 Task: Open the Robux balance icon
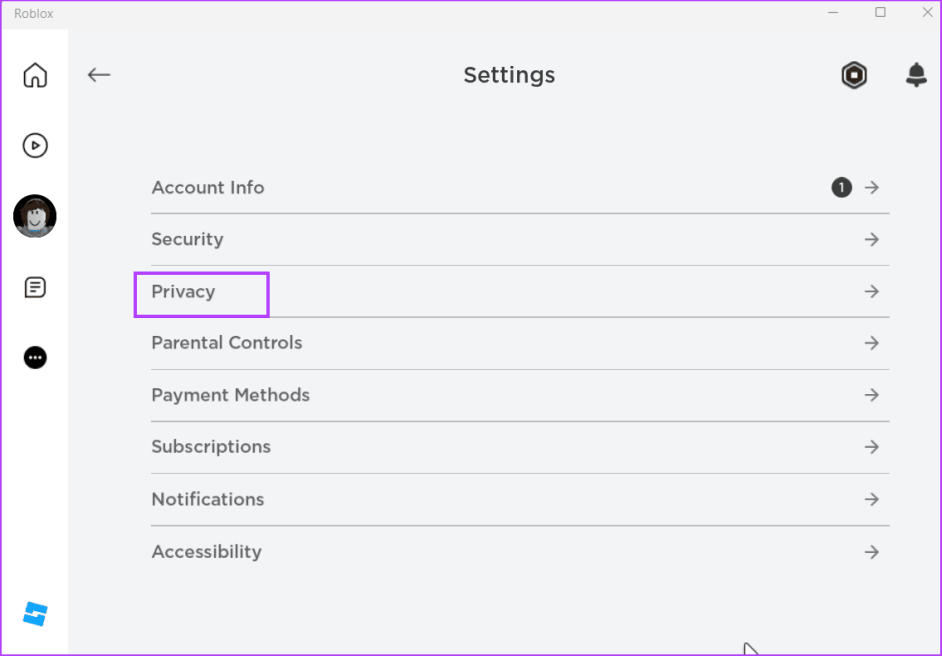coord(854,75)
